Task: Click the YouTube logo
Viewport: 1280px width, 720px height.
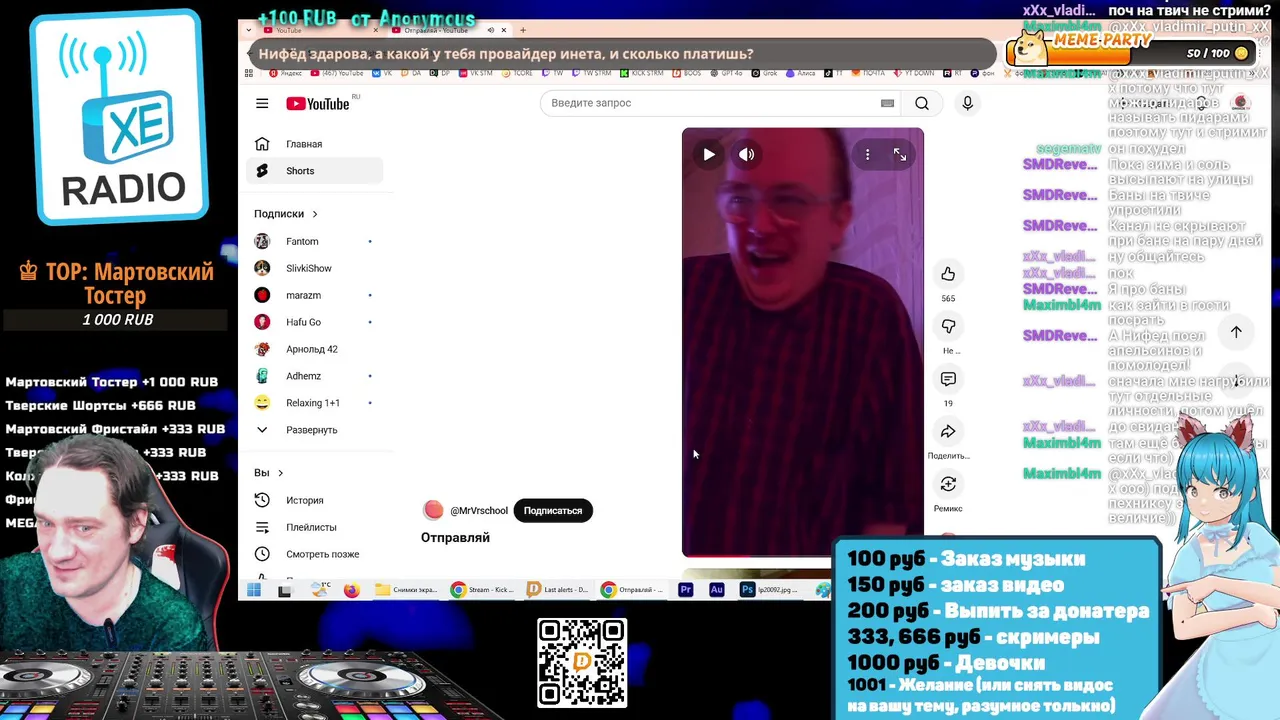Action: (x=318, y=104)
